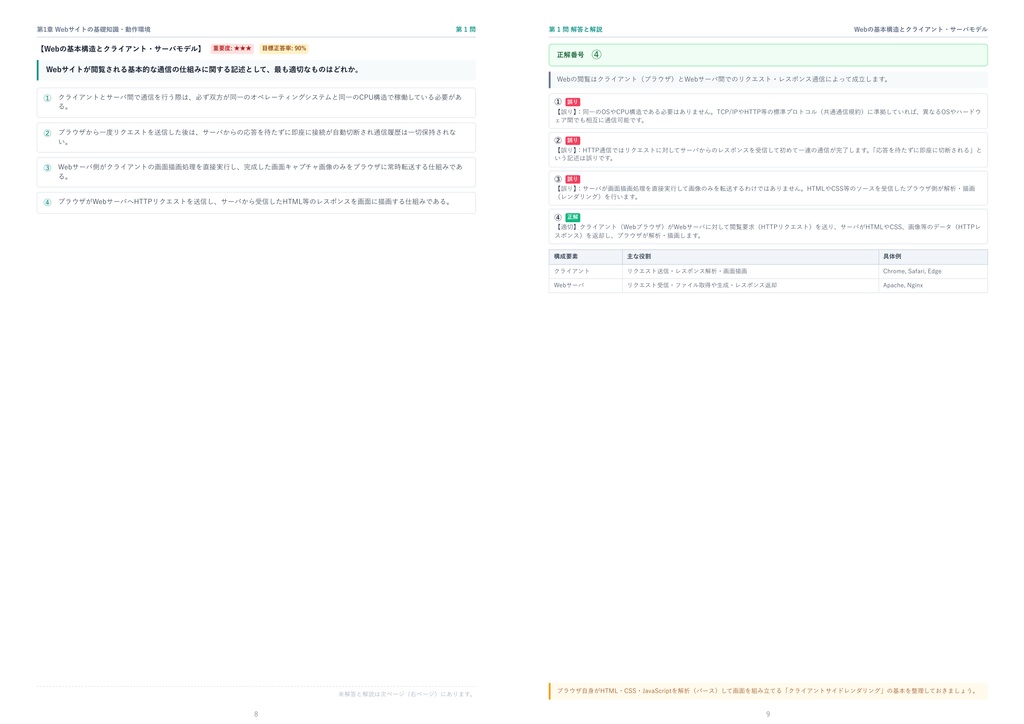Click the orange tip note about 'クライアントサイドレンダリング'
Image resolution: width=1024 pixels, height=724 pixels.
(768, 691)
